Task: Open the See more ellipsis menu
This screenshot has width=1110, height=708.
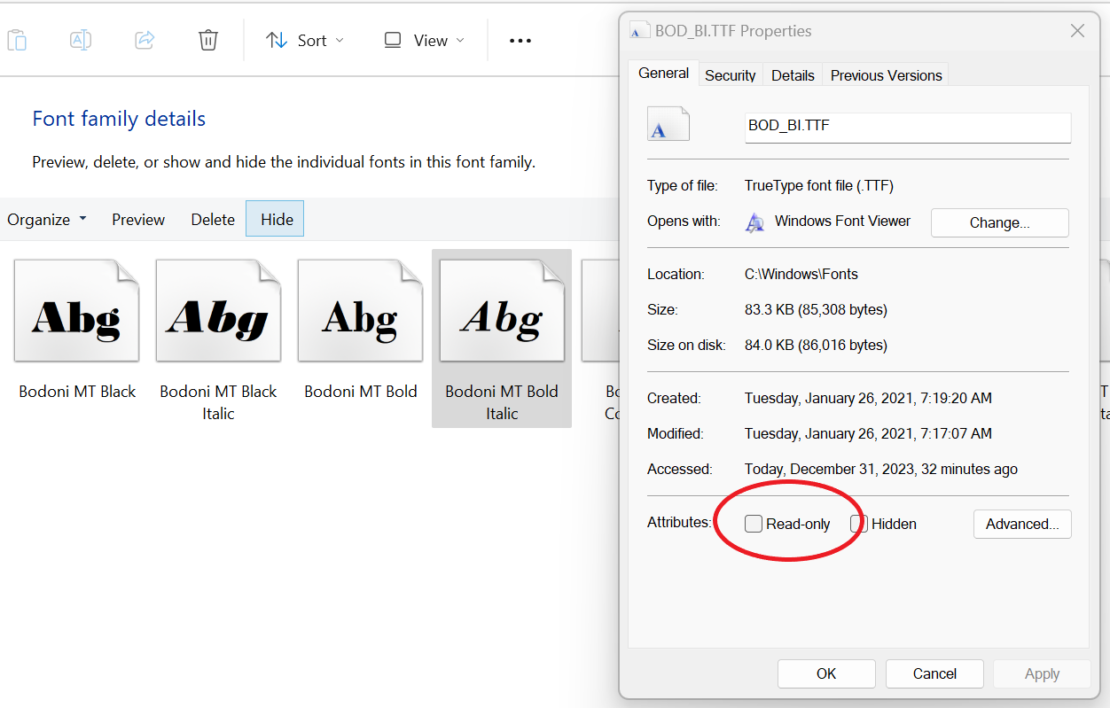Action: coord(520,40)
